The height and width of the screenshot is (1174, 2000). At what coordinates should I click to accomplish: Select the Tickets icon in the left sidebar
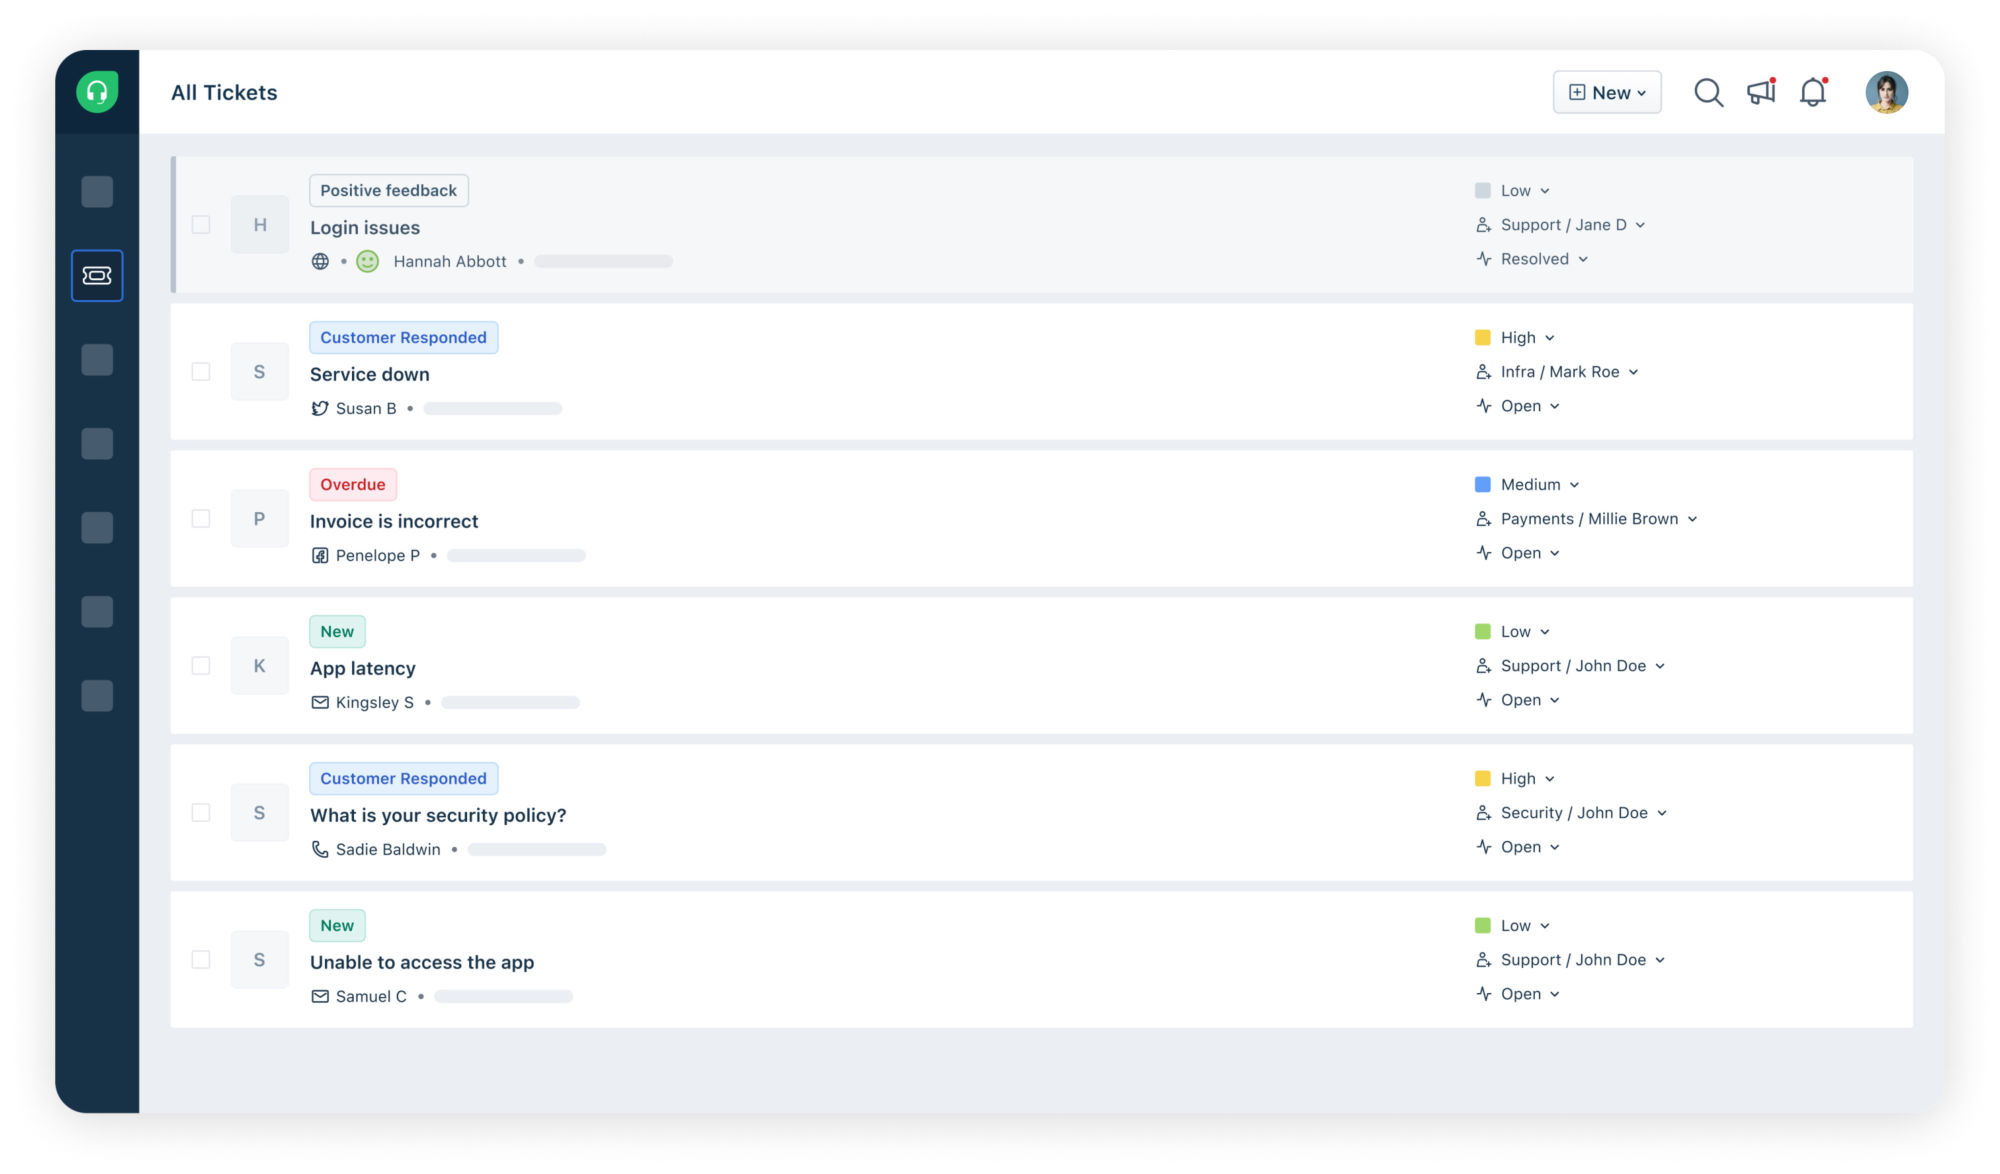click(97, 275)
